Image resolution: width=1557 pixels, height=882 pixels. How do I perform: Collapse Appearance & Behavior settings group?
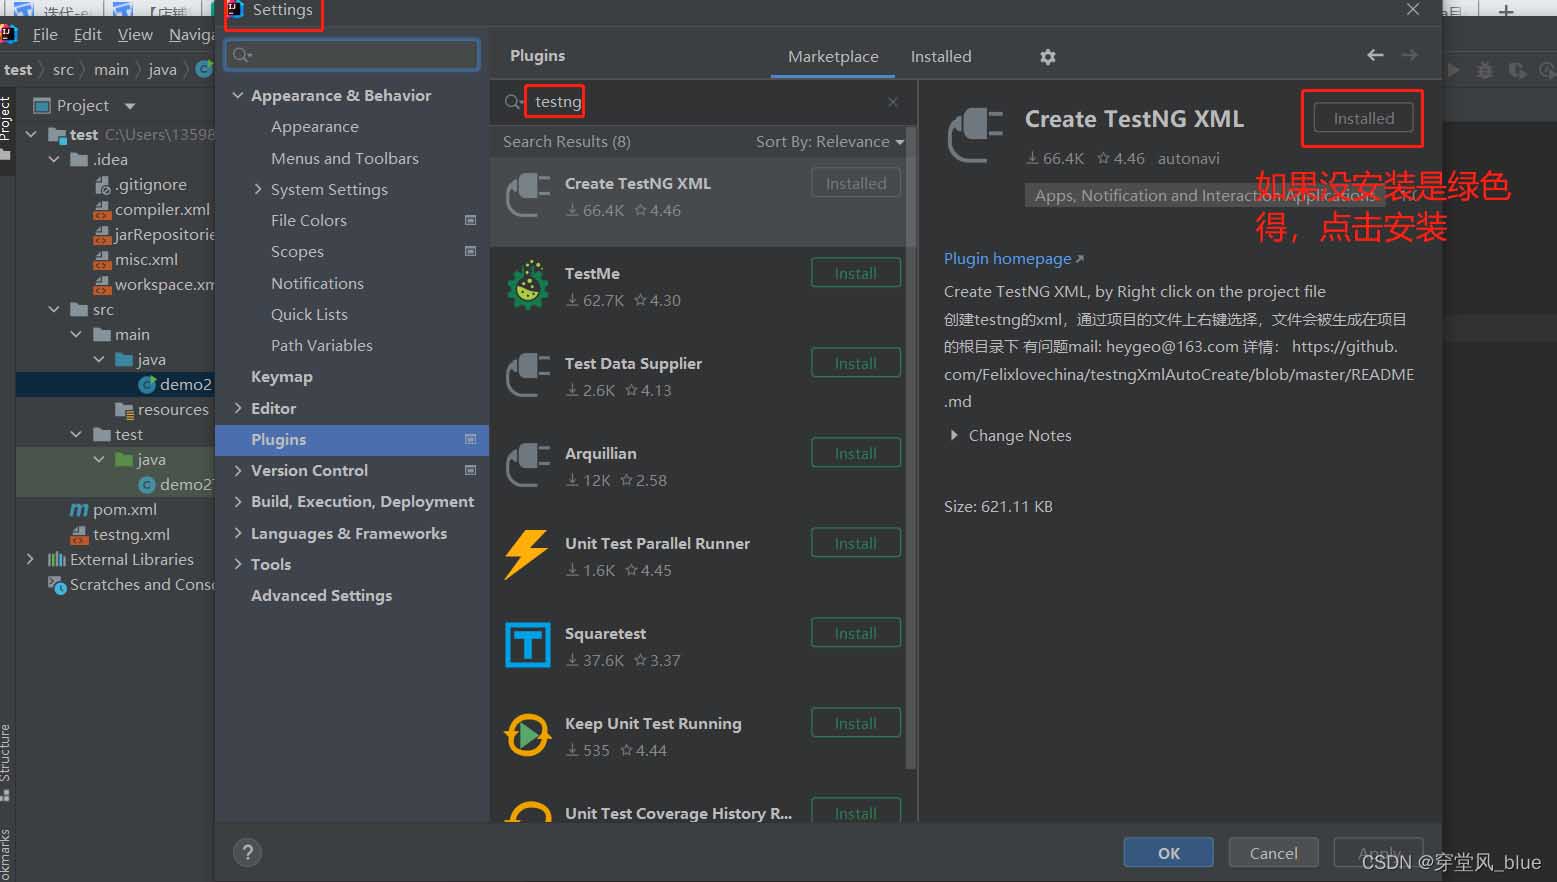[238, 95]
